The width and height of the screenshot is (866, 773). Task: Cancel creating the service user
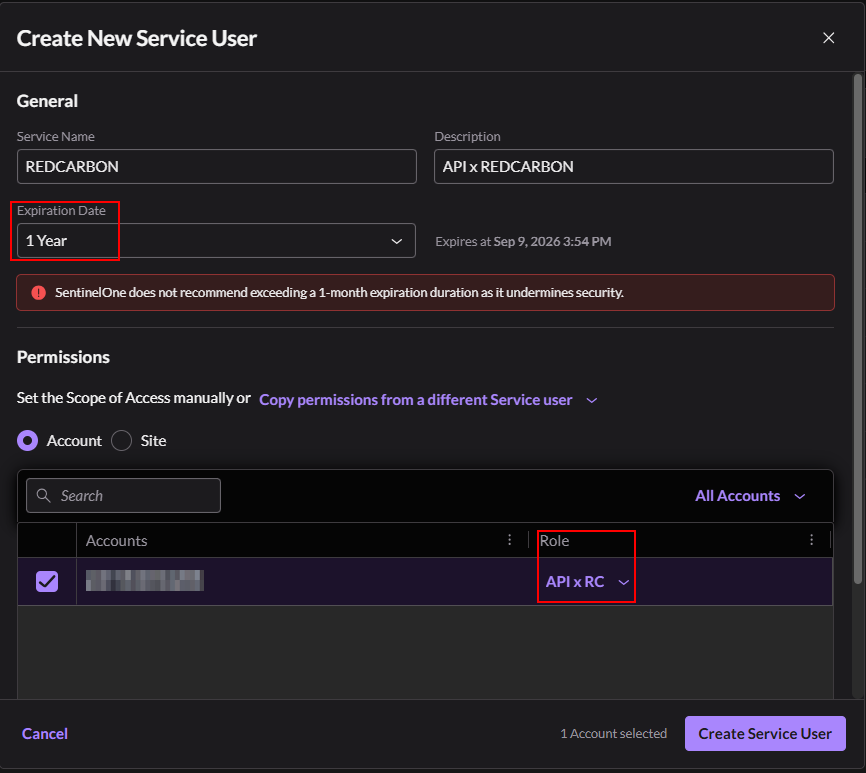coord(45,734)
